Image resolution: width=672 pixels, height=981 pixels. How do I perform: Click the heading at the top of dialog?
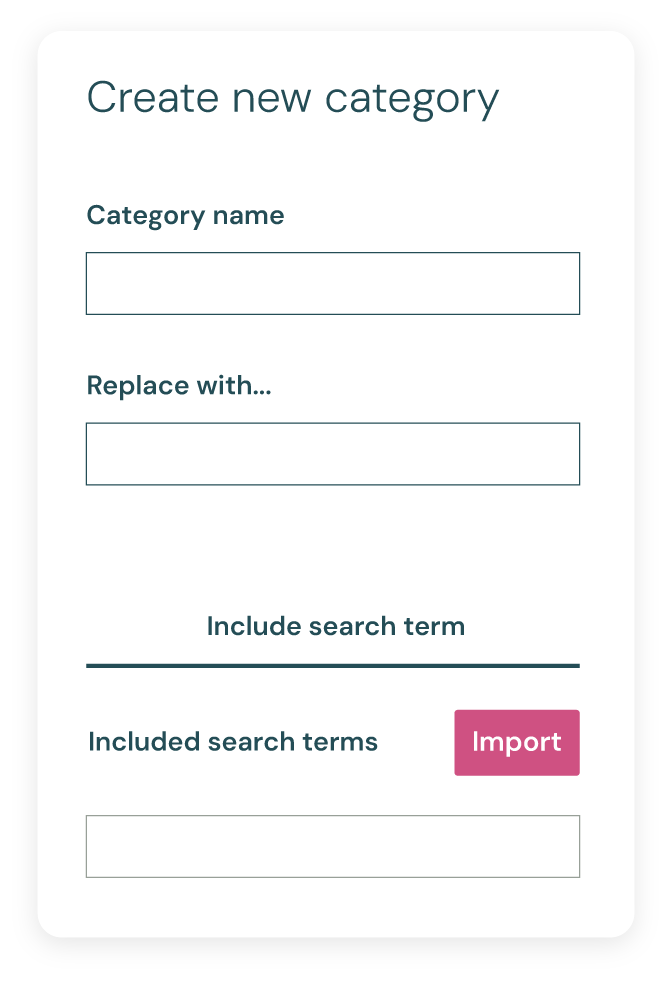(293, 97)
